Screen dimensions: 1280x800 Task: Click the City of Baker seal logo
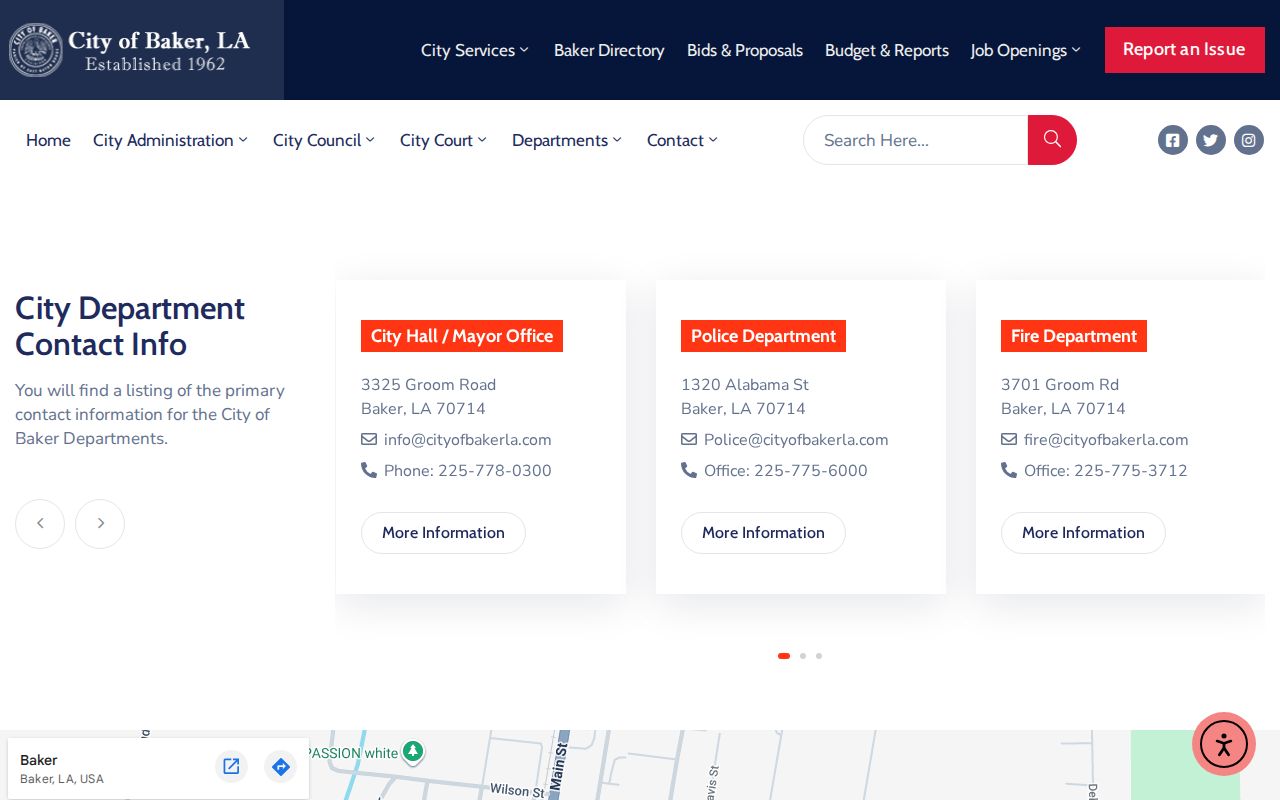[x=36, y=50]
